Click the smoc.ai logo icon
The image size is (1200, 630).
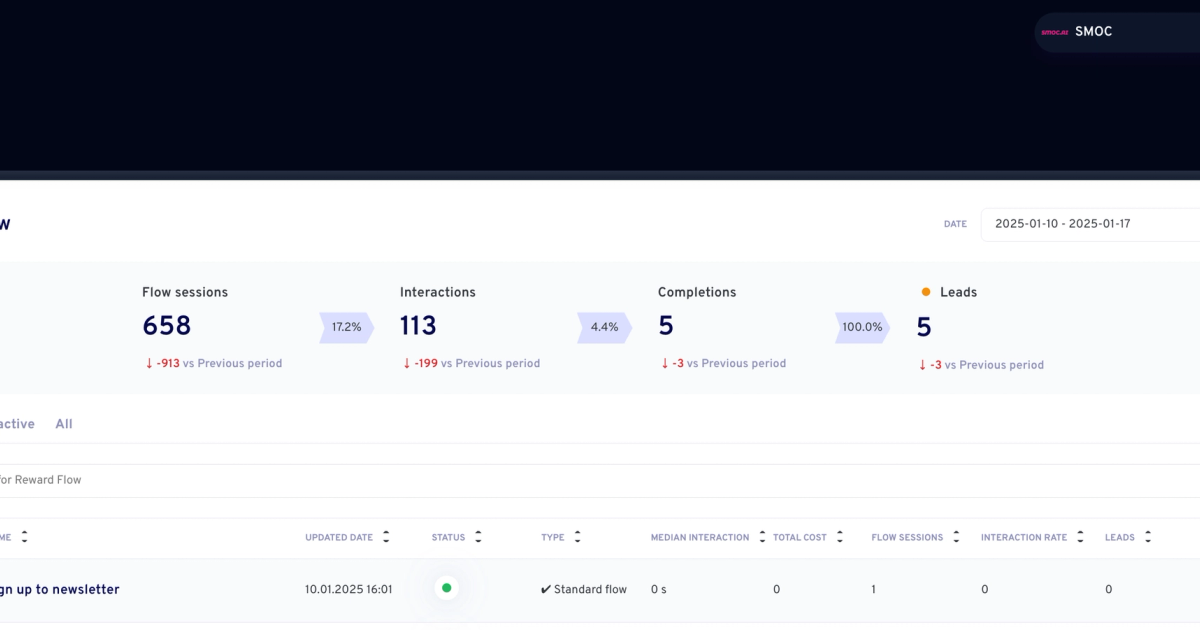tap(1054, 31)
